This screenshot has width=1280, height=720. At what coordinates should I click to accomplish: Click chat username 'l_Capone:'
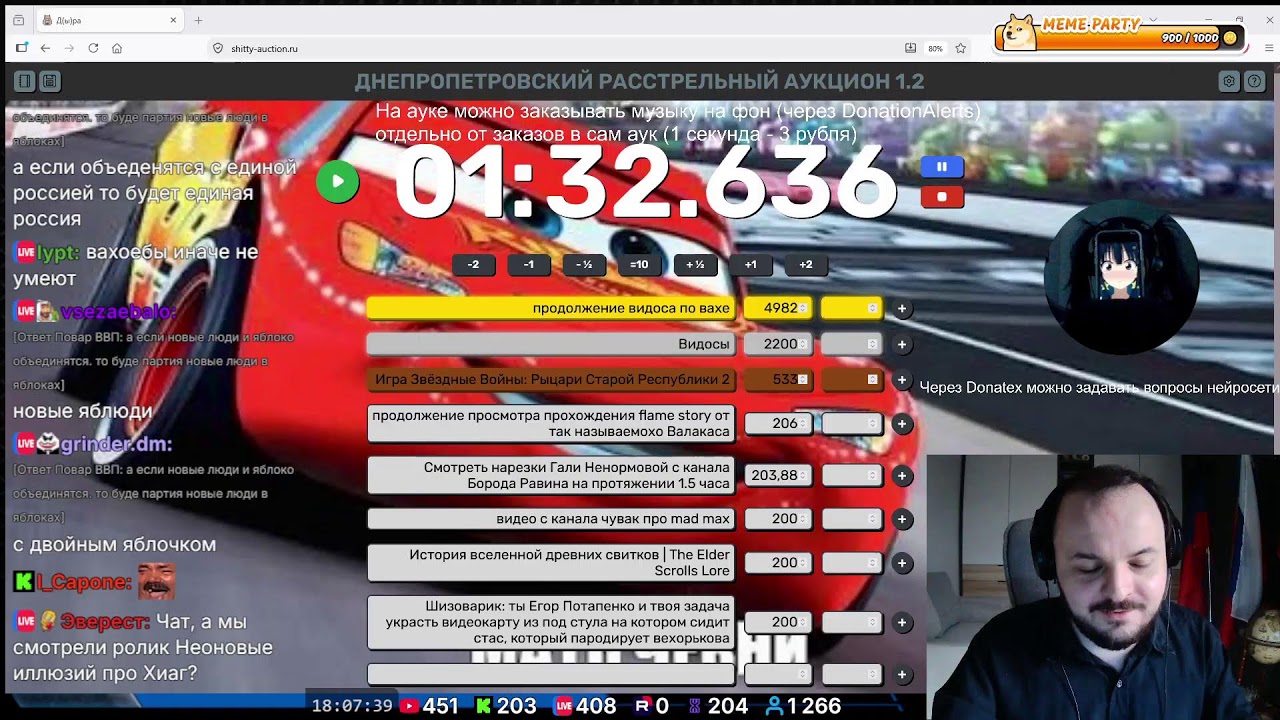(x=85, y=582)
